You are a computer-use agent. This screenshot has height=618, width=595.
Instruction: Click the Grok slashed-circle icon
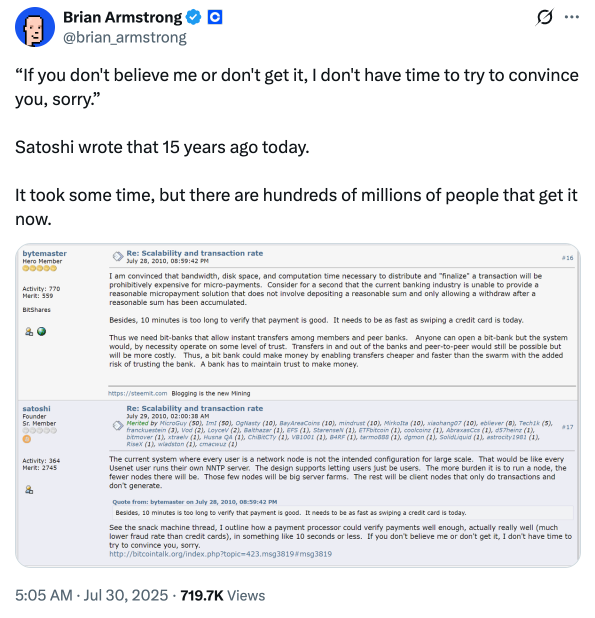click(x=545, y=17)
